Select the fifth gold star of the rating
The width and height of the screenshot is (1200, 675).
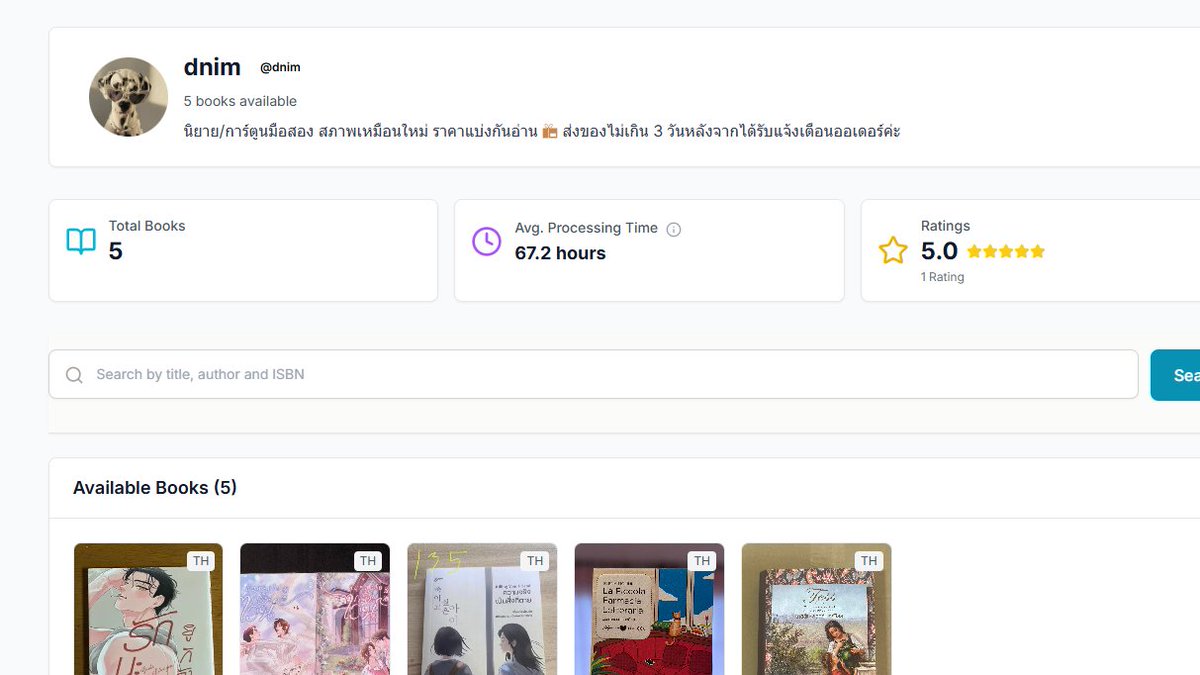pyautogui.click(x=1037, y=251)
